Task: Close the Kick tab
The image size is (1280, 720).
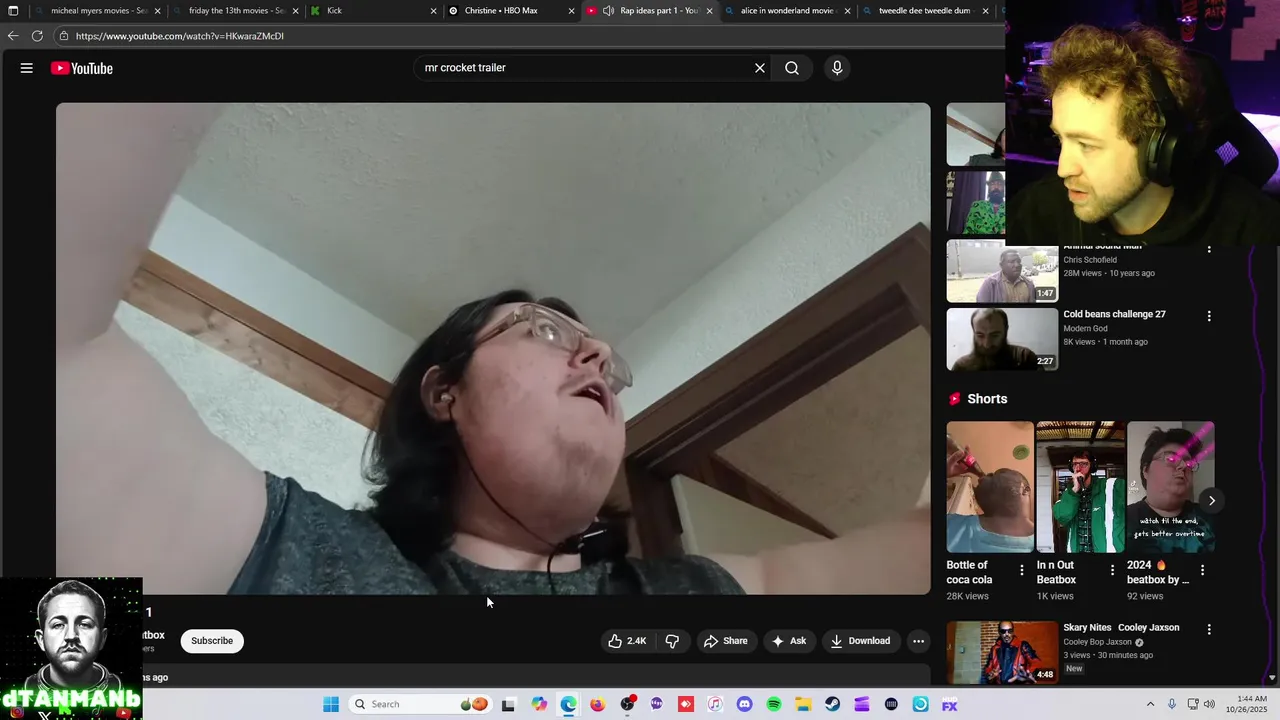Action: point(434,11)
